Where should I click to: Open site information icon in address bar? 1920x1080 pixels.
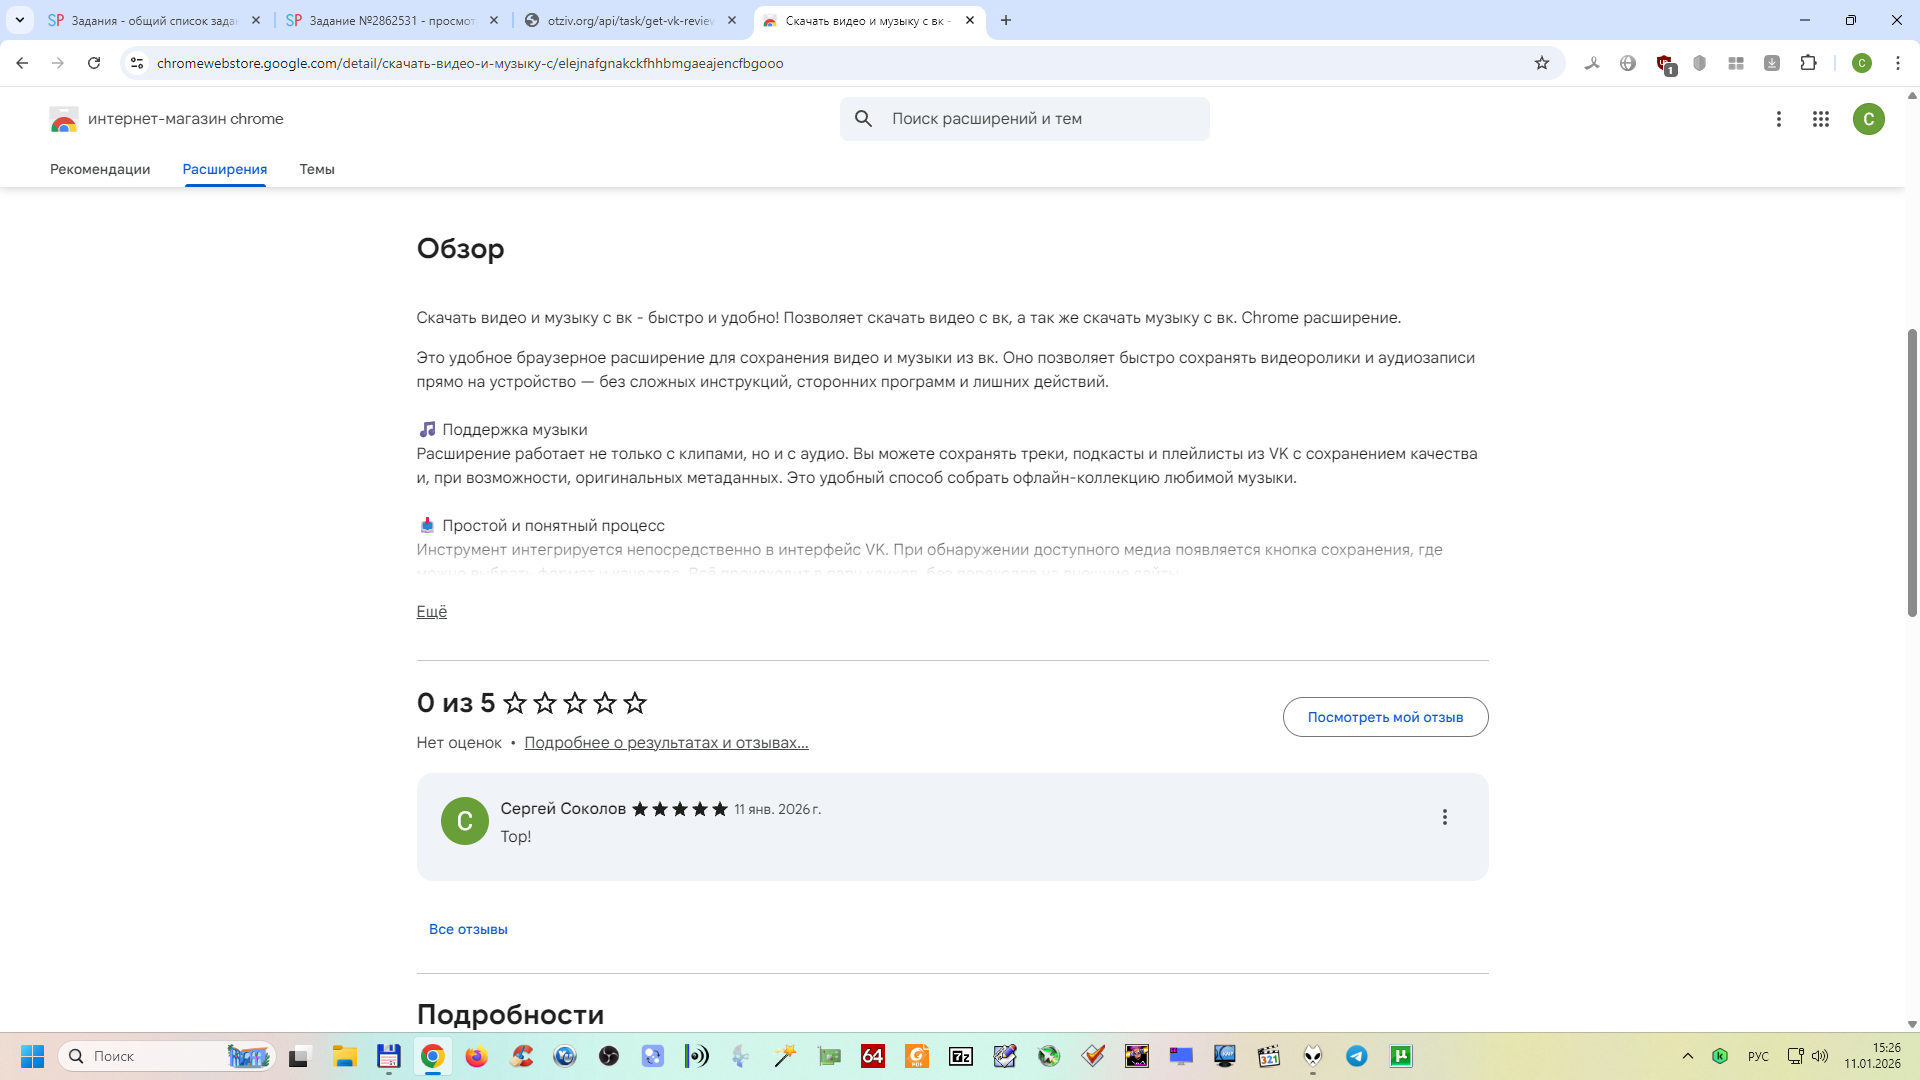pos(137,63)
